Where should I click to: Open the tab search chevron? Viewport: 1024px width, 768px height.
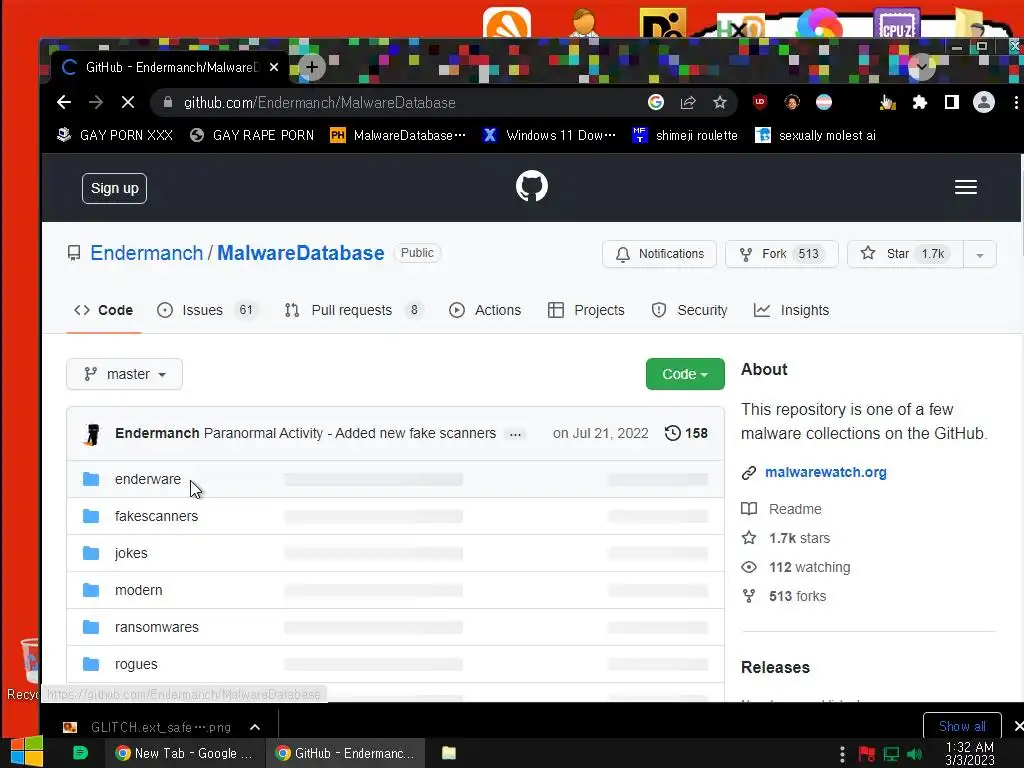[921, 66]
